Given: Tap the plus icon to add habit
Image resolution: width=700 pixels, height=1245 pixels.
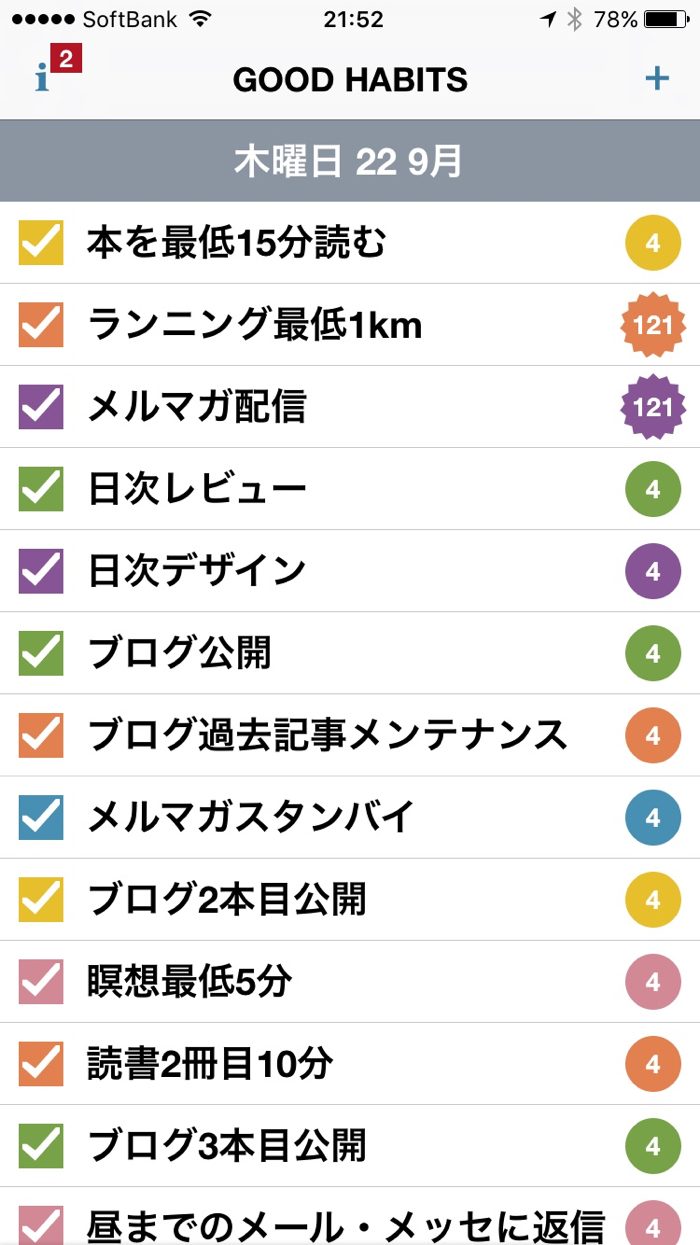Looking at the screenshot, I should point(656,78).
